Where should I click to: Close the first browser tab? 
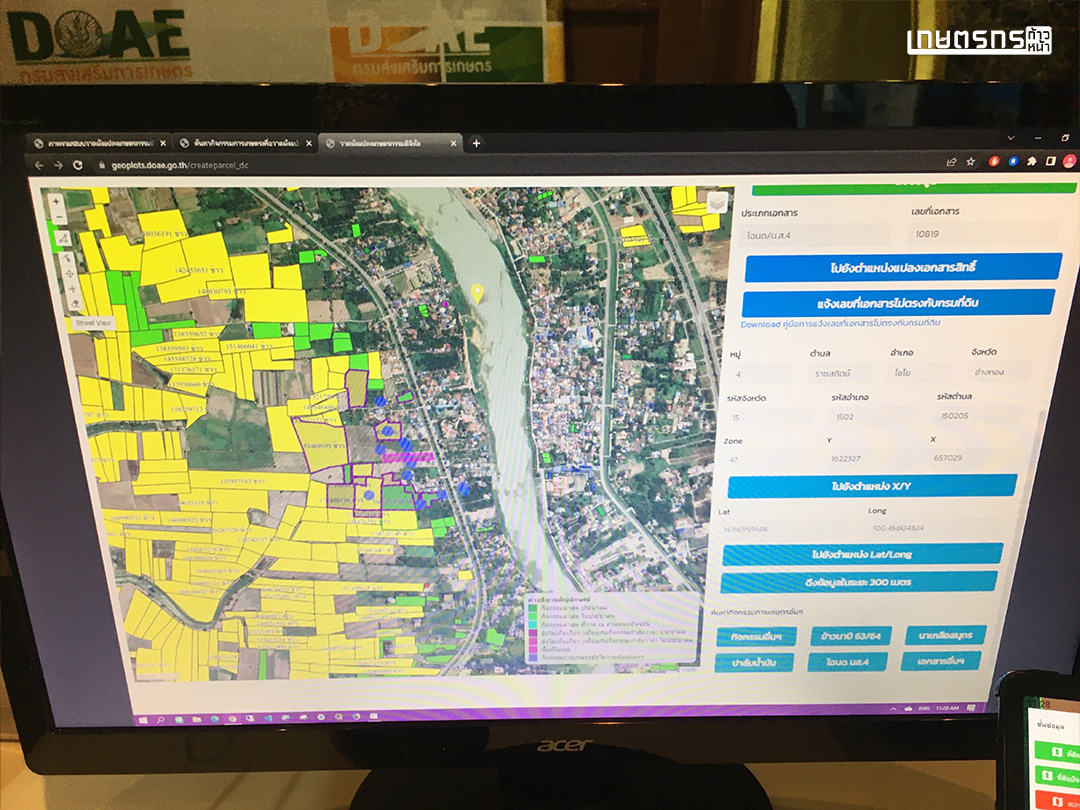163,143
